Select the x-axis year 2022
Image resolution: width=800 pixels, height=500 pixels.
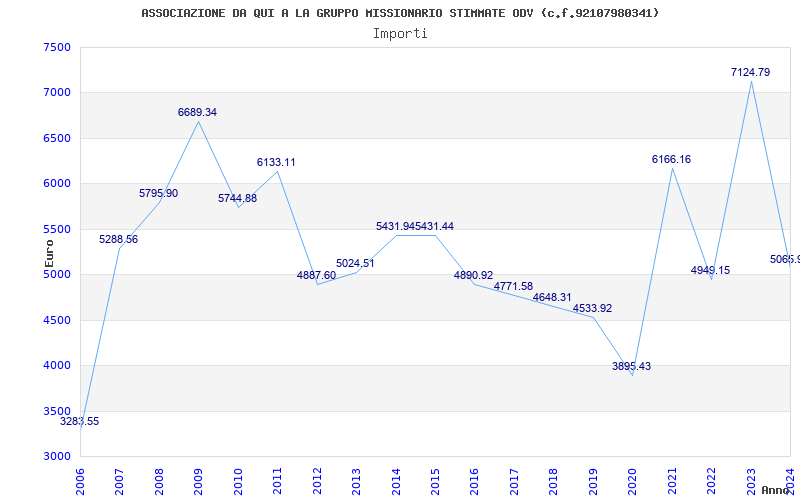click(712, 482)
